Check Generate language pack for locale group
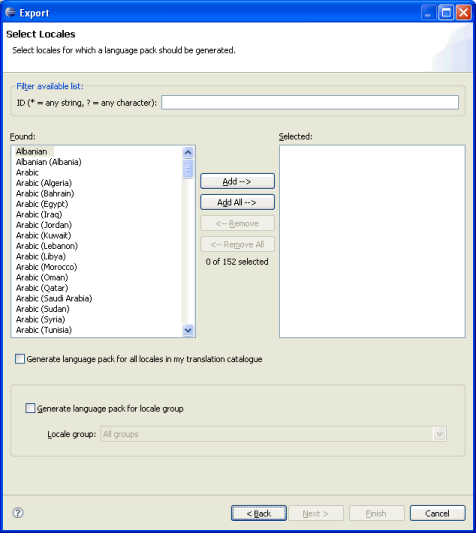 (30, 408)
